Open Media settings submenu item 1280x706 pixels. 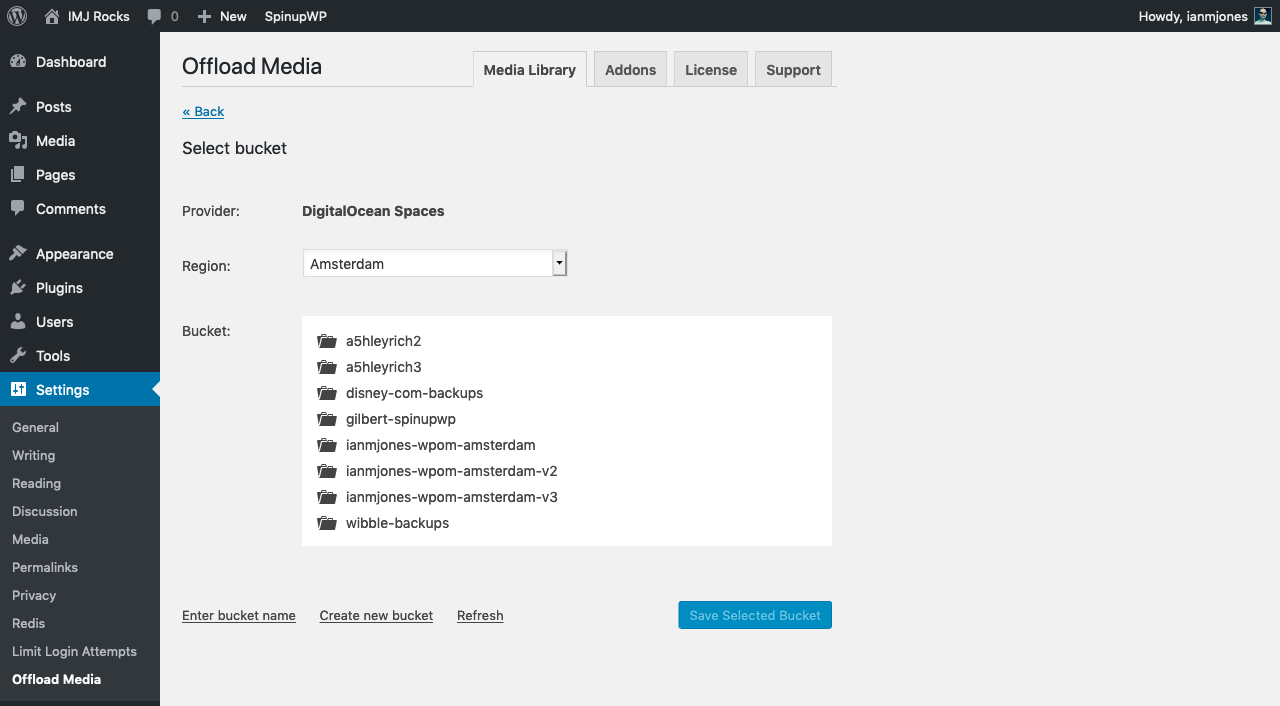point(30,539)
